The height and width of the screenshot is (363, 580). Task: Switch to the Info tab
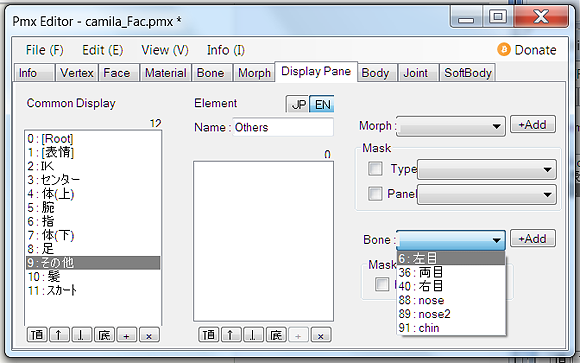tap(34, 73)
